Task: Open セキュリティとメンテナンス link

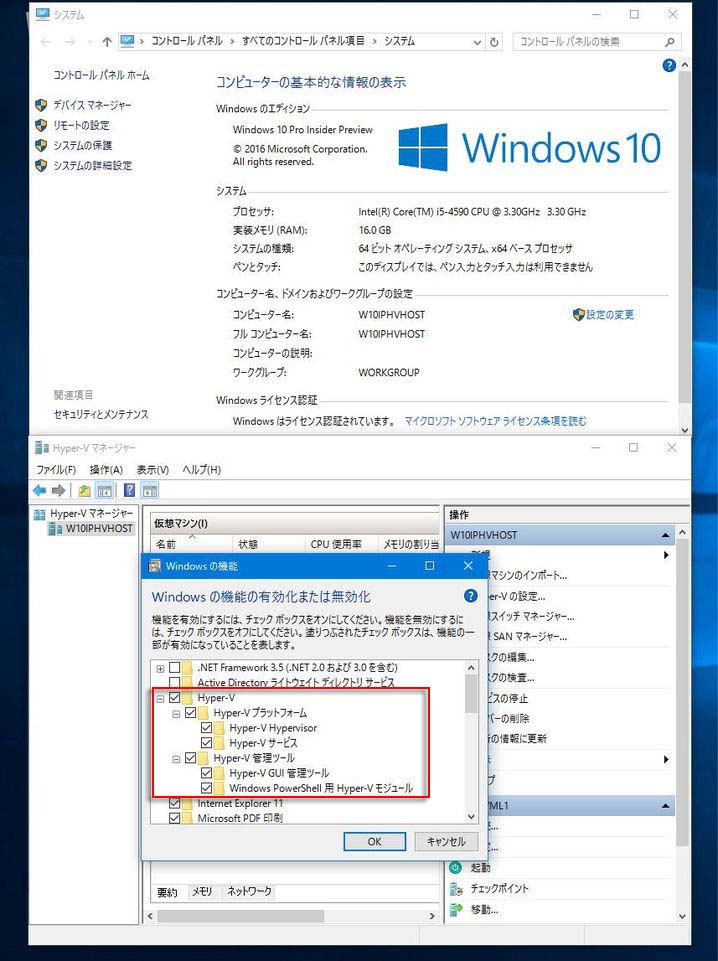Action: (x=101, y=414)
